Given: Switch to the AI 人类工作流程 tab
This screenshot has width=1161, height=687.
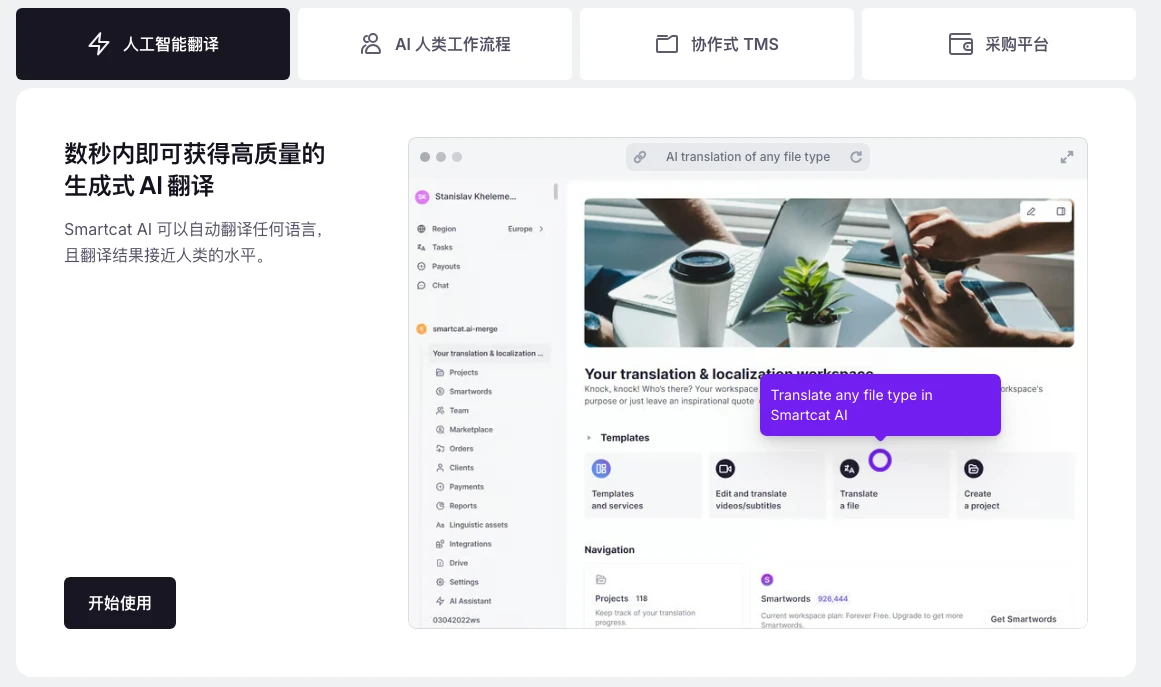Looking at the screenshot, I should click(435, 44).
